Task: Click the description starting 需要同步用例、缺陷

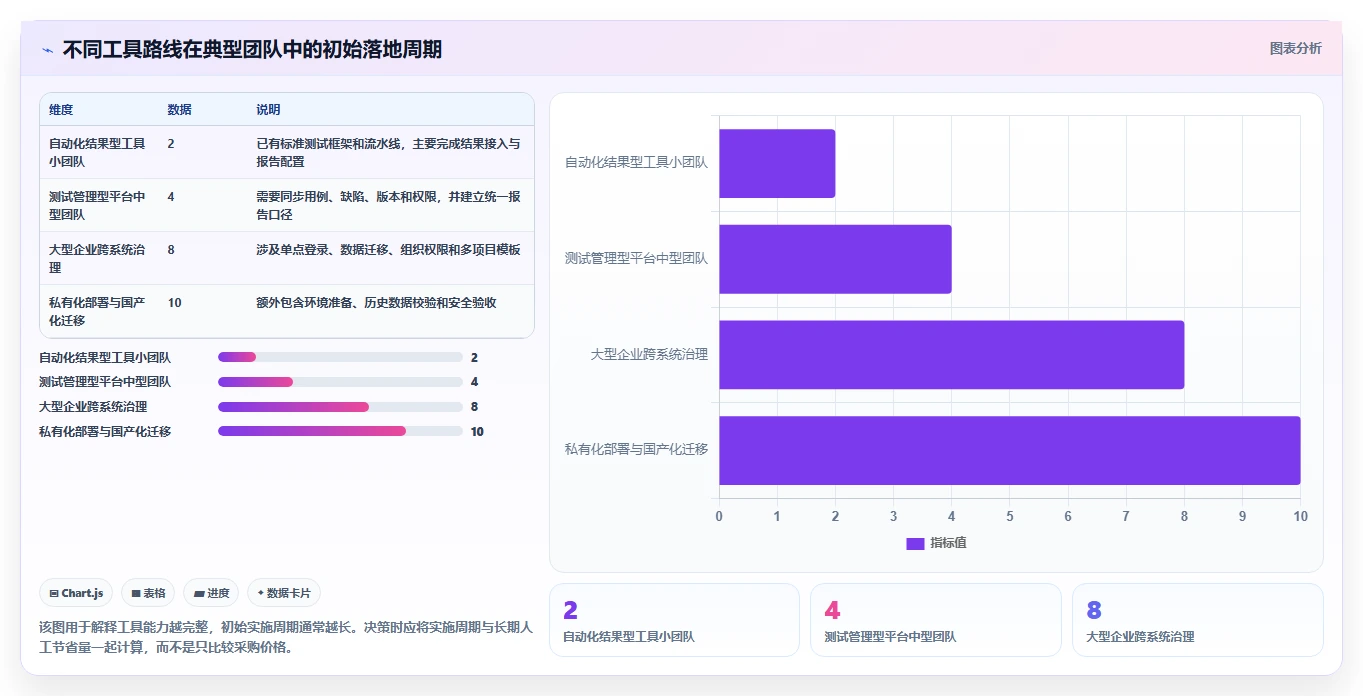Action: pyautogui.click(x=388, y=205)
